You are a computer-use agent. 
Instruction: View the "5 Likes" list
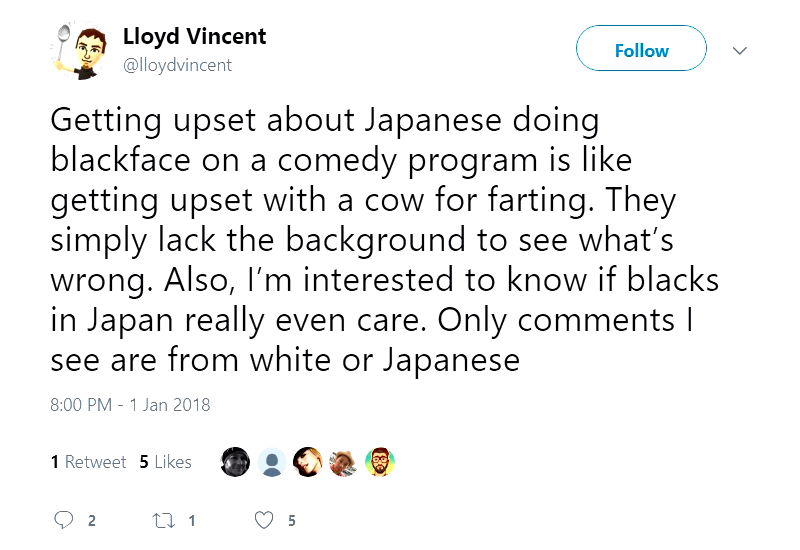coord(165,461)
